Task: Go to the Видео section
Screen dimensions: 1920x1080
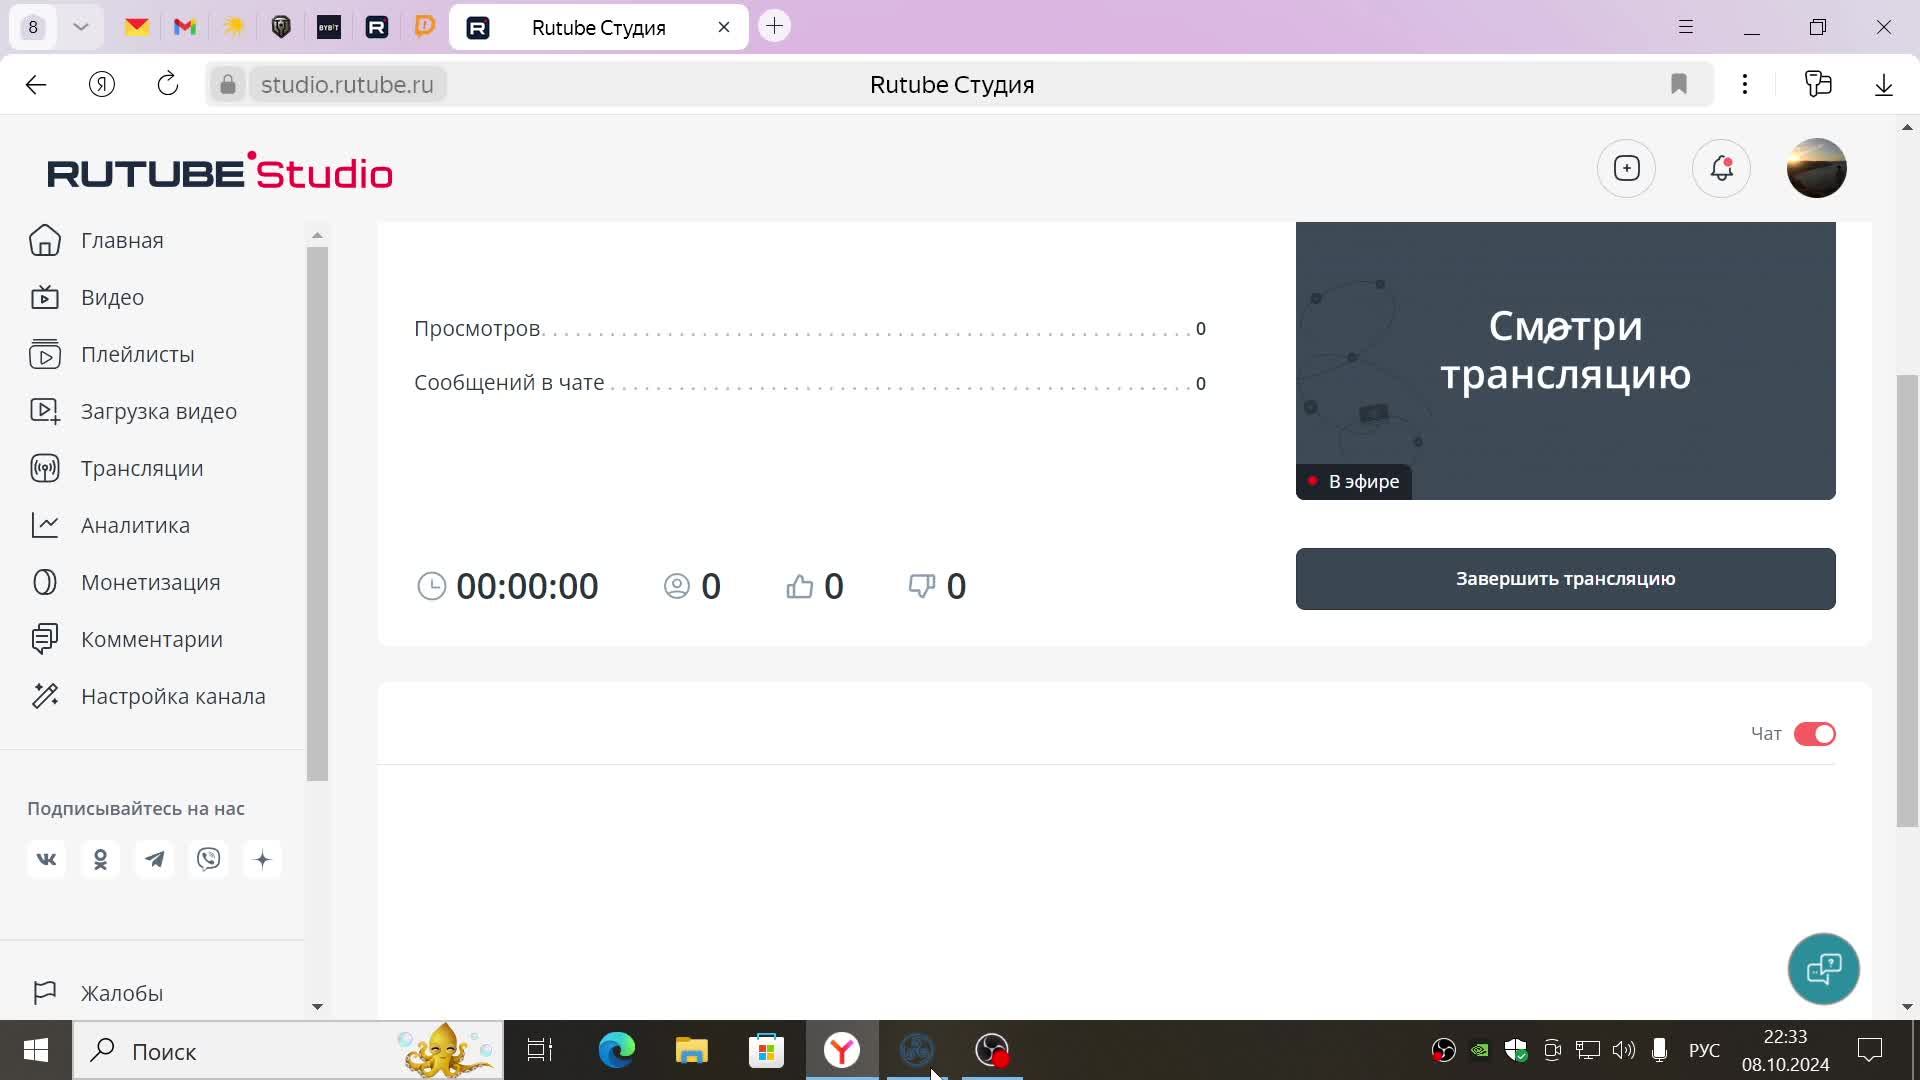Action: pos(87,298)
